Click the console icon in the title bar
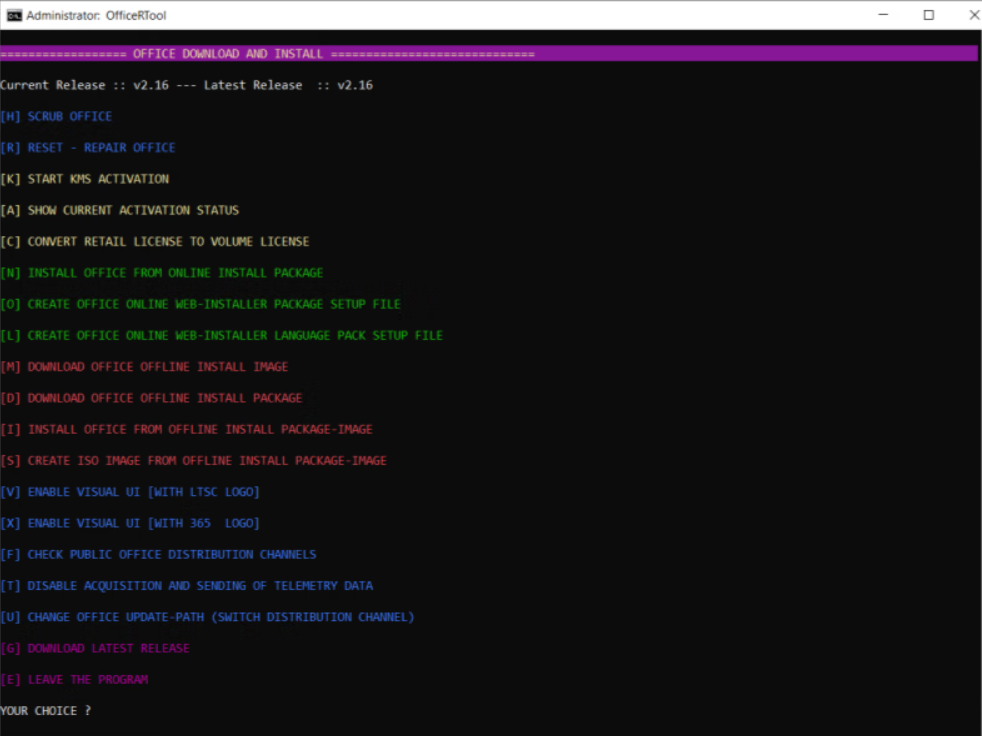Screen dimensions: 982x736 pos(14,15)
